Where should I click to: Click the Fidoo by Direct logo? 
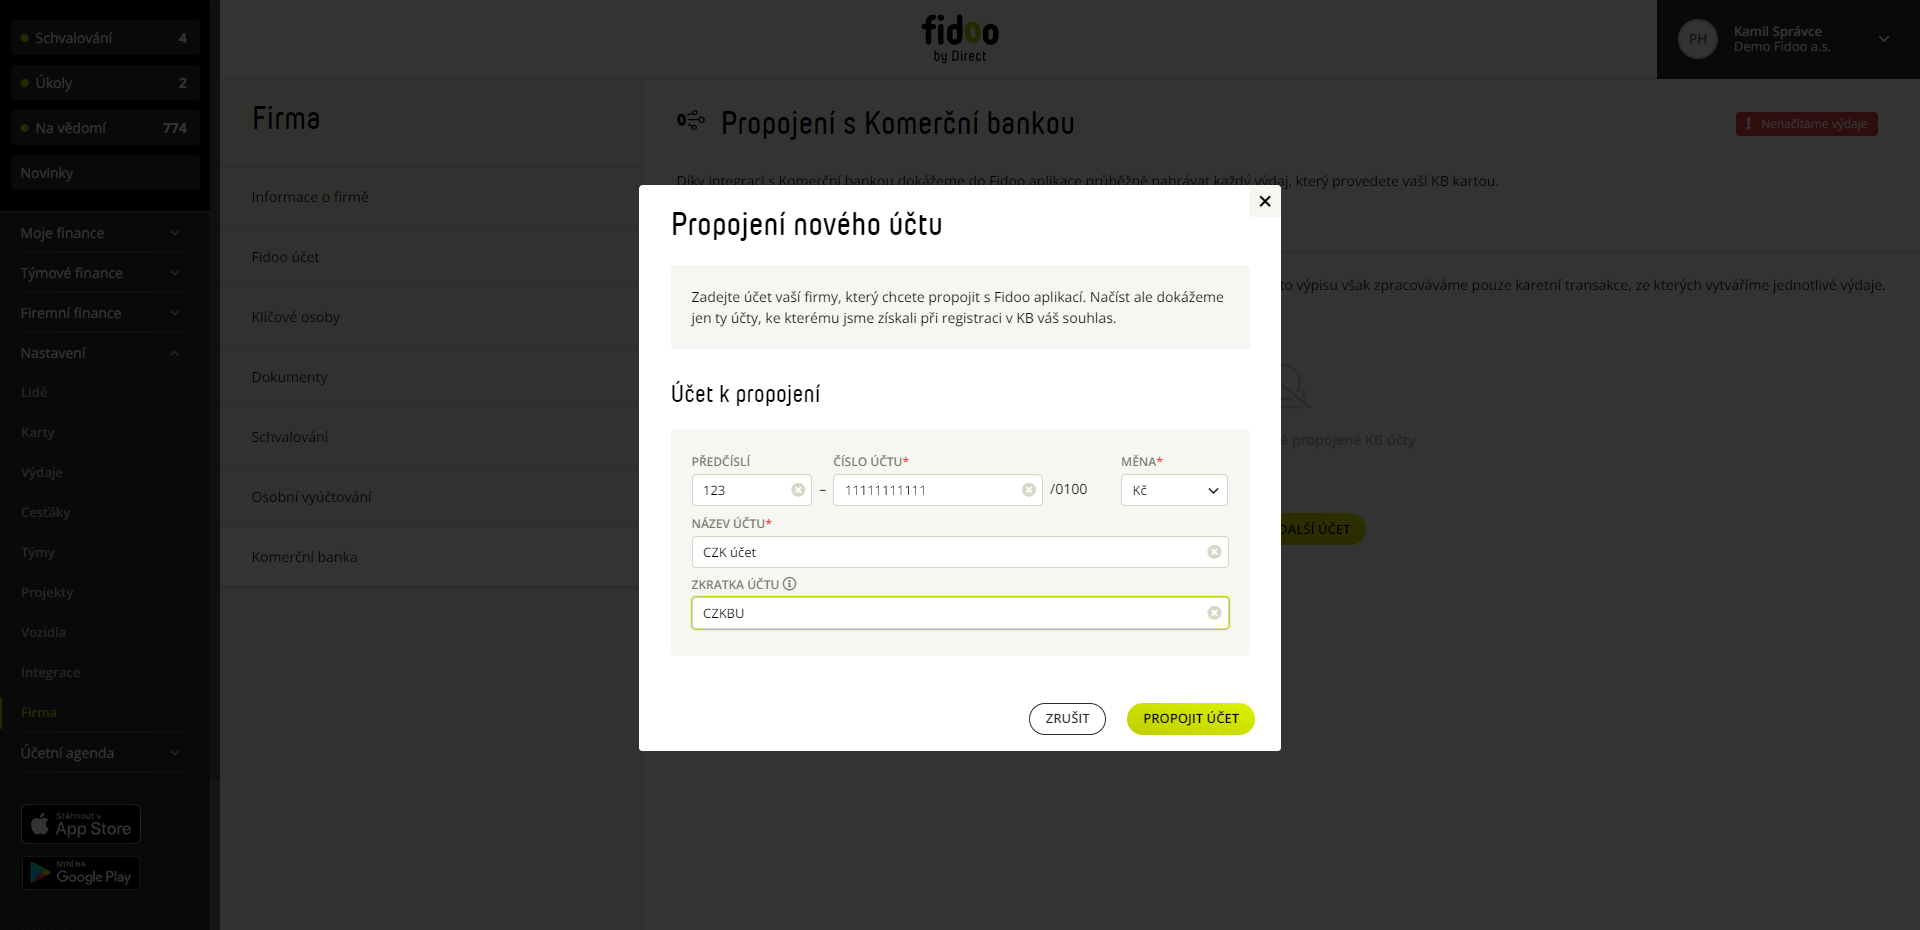pos(960,39)
